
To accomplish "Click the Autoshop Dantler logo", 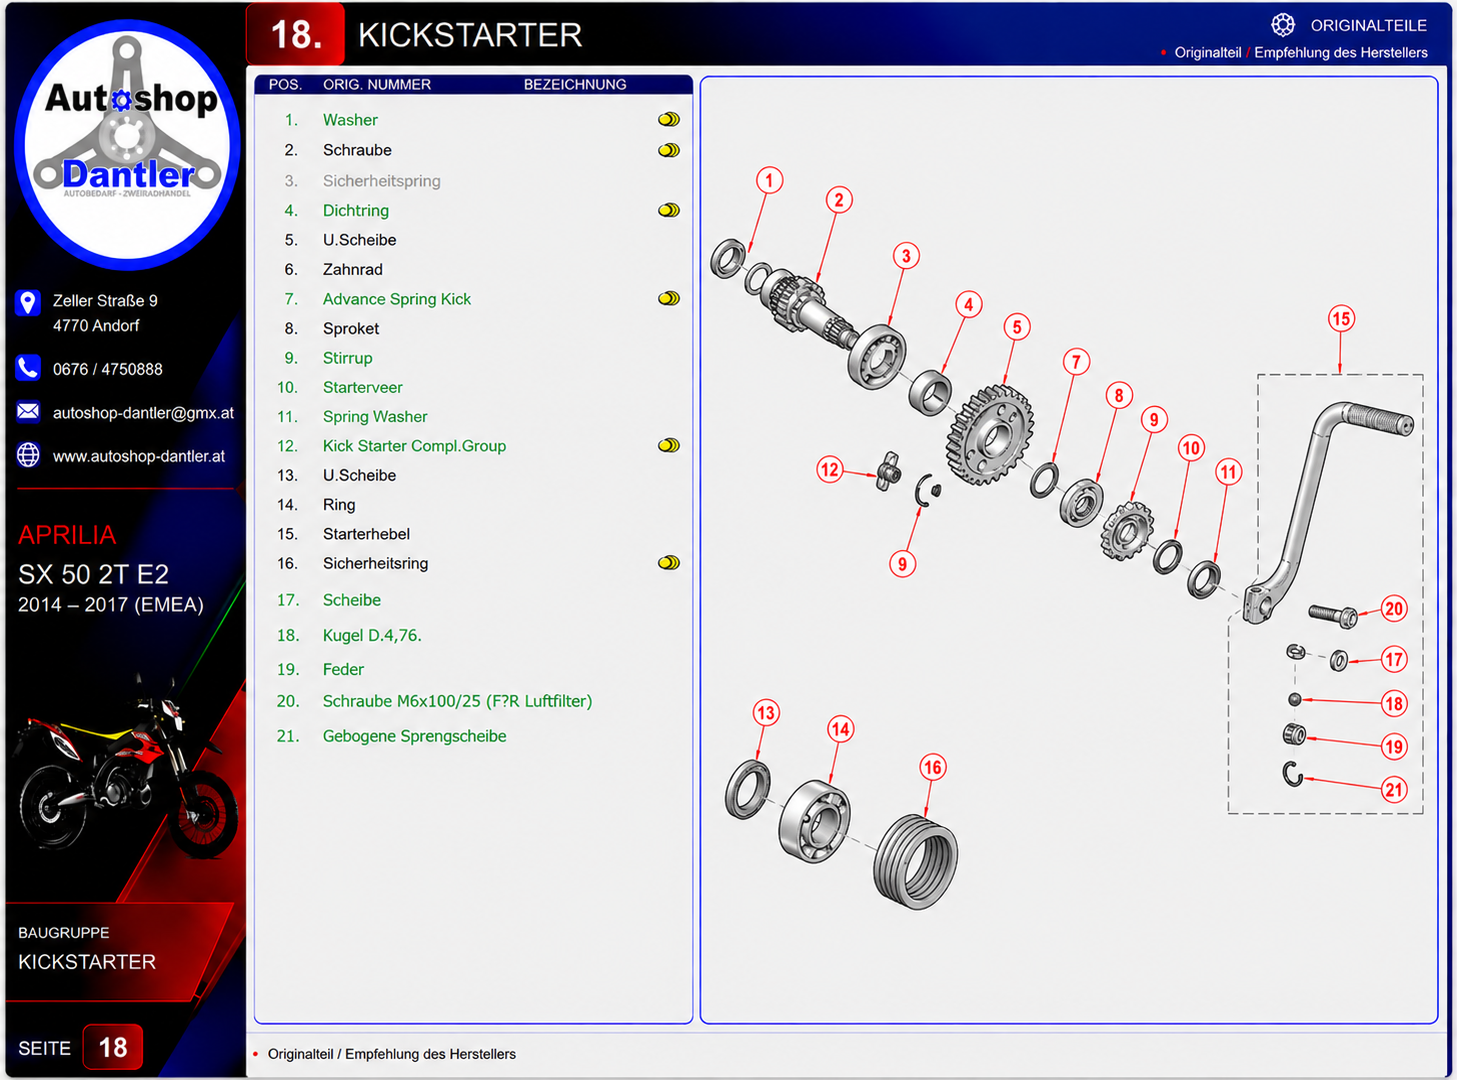I will click(x=127, y=145).
